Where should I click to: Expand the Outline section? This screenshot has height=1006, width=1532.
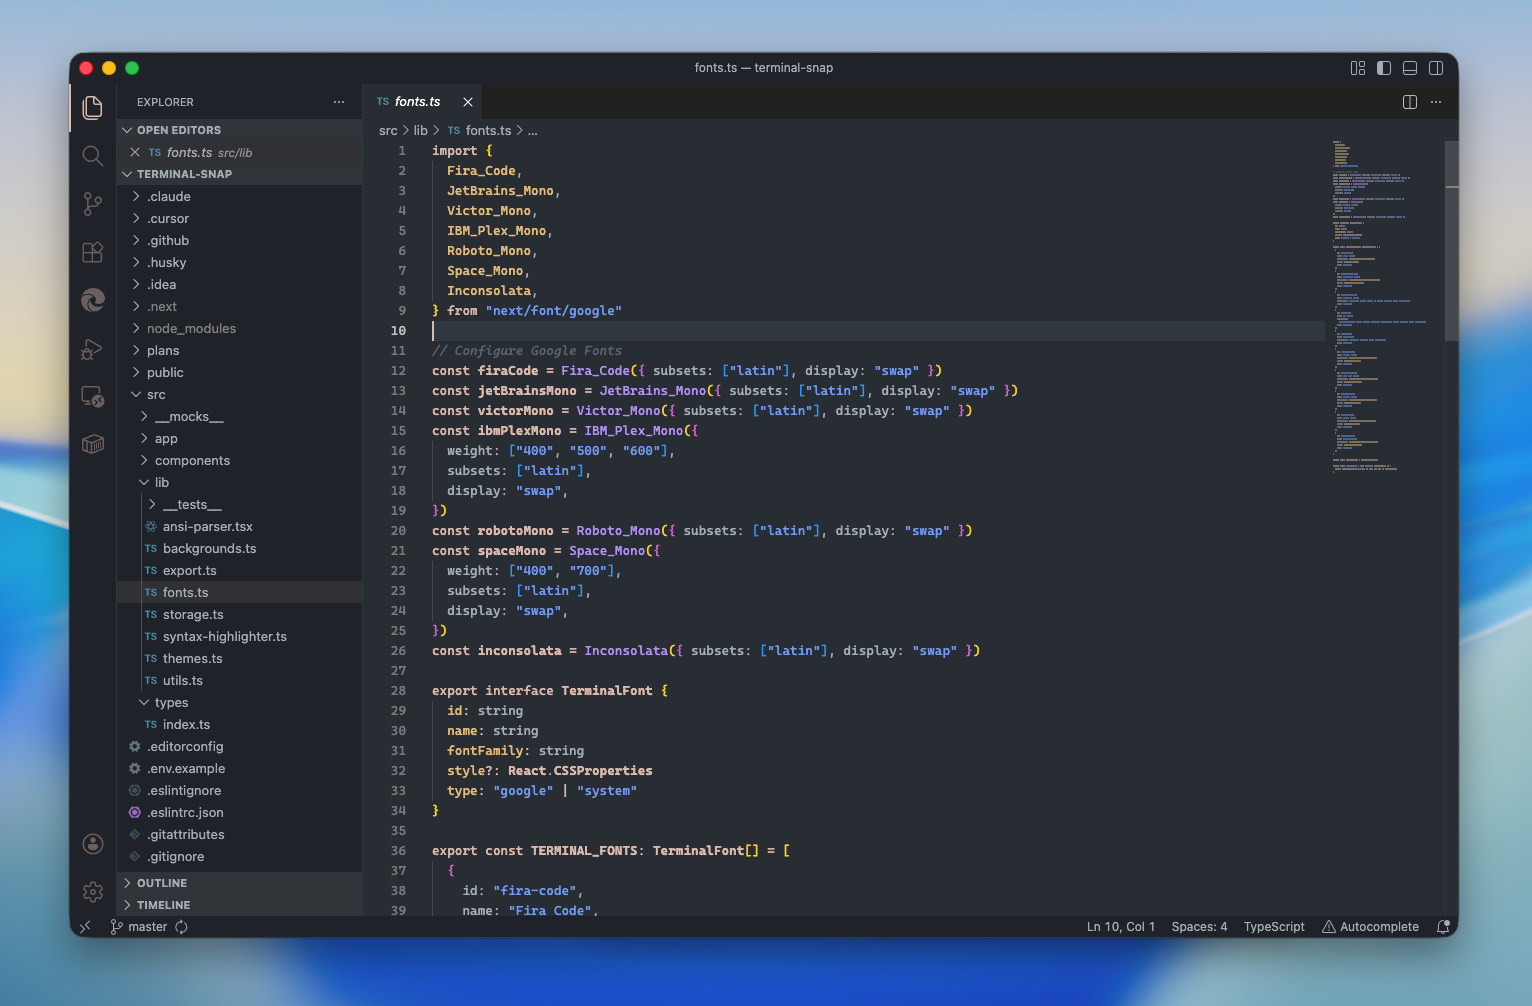click(x=239, y=883)
